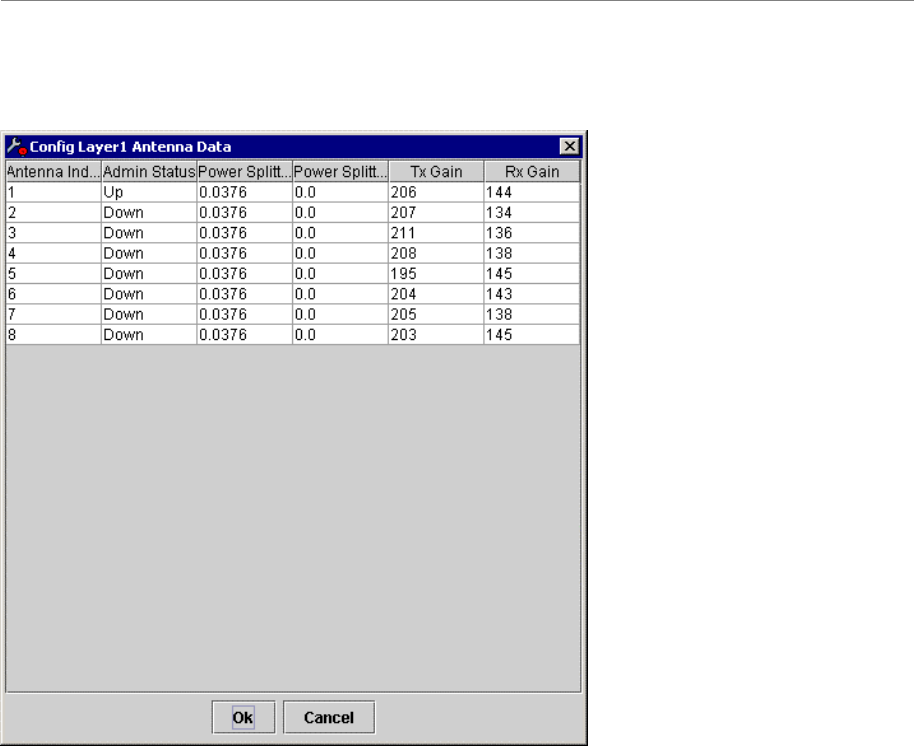Click the Down status cell in row 2
Image resolution: width=914 pixels, height=746 pixels.
coord(149,213)
